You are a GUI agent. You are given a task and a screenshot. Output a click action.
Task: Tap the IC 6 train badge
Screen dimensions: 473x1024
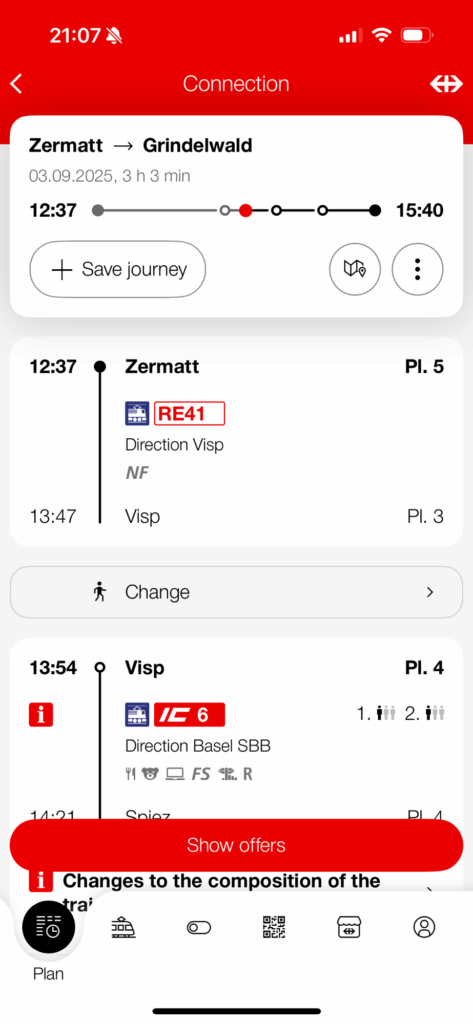tap(189, 714)
